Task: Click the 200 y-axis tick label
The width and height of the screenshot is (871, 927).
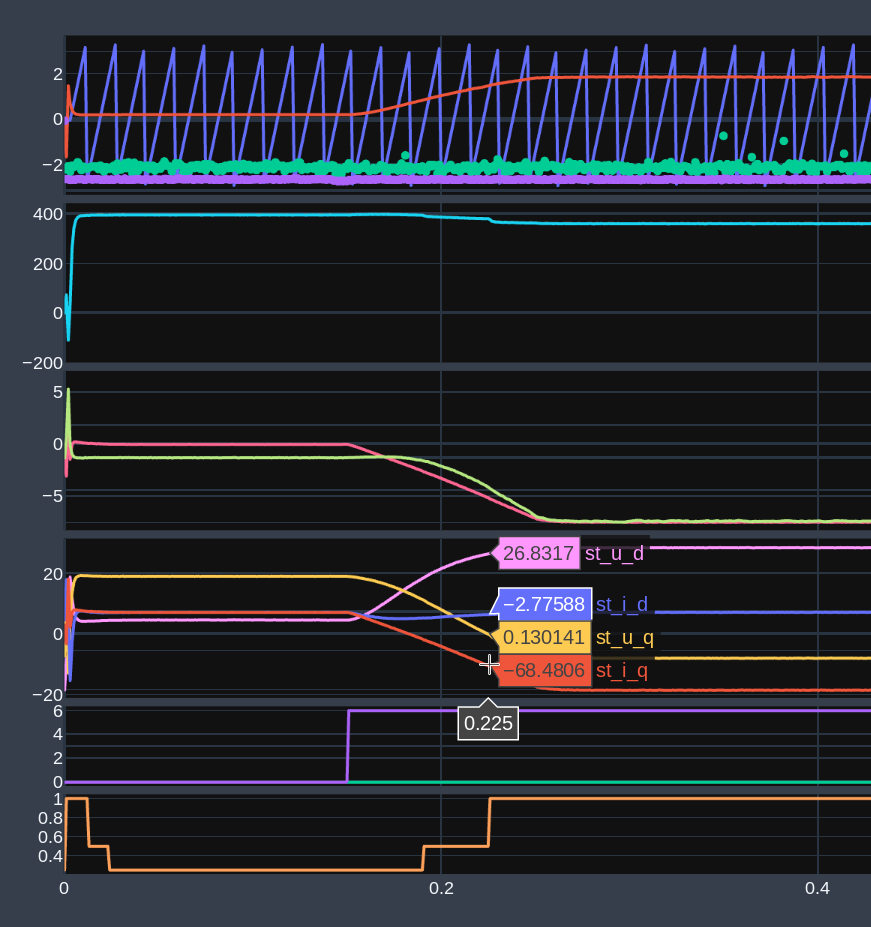Action: [x=48, y=264]
